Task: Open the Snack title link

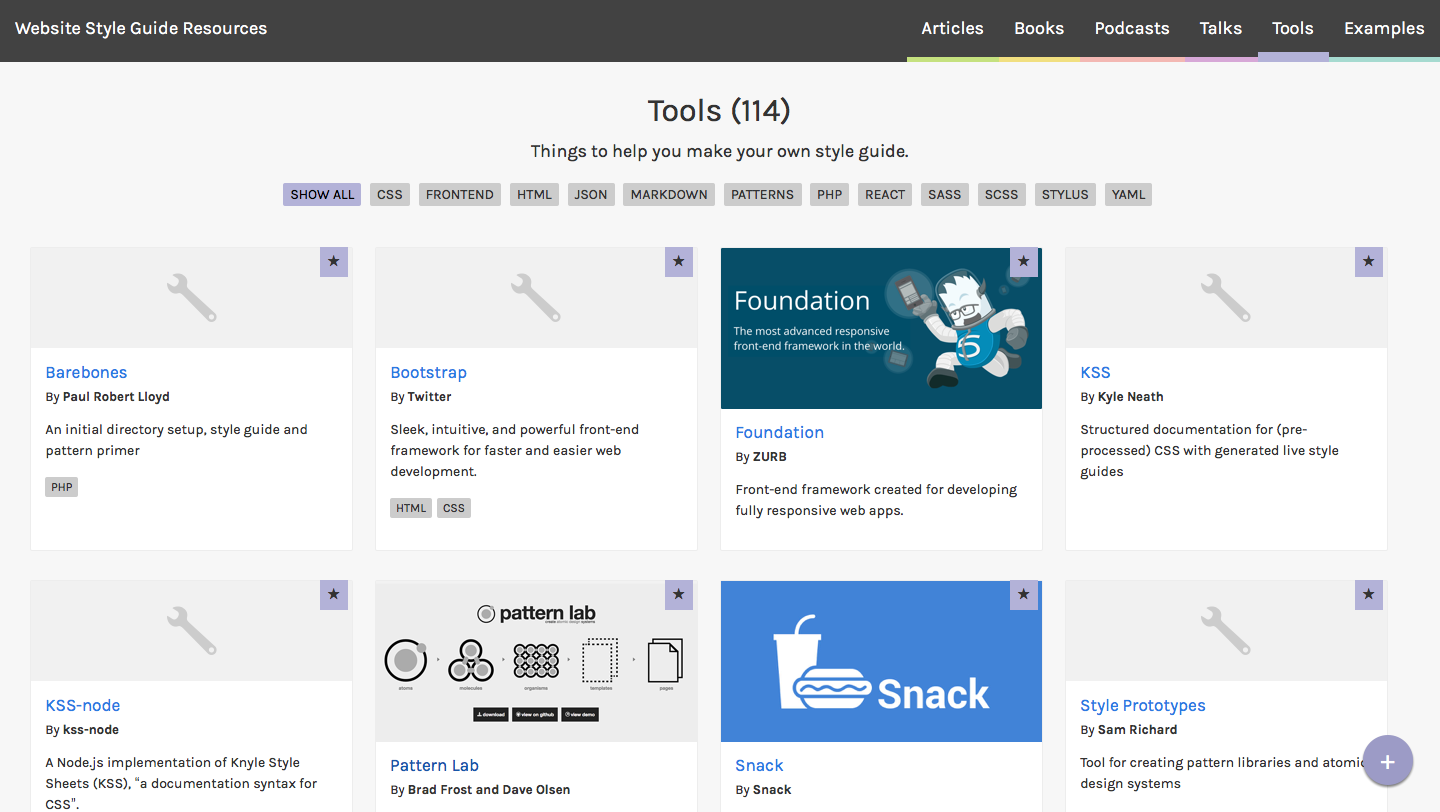Action: click(759, 765)
